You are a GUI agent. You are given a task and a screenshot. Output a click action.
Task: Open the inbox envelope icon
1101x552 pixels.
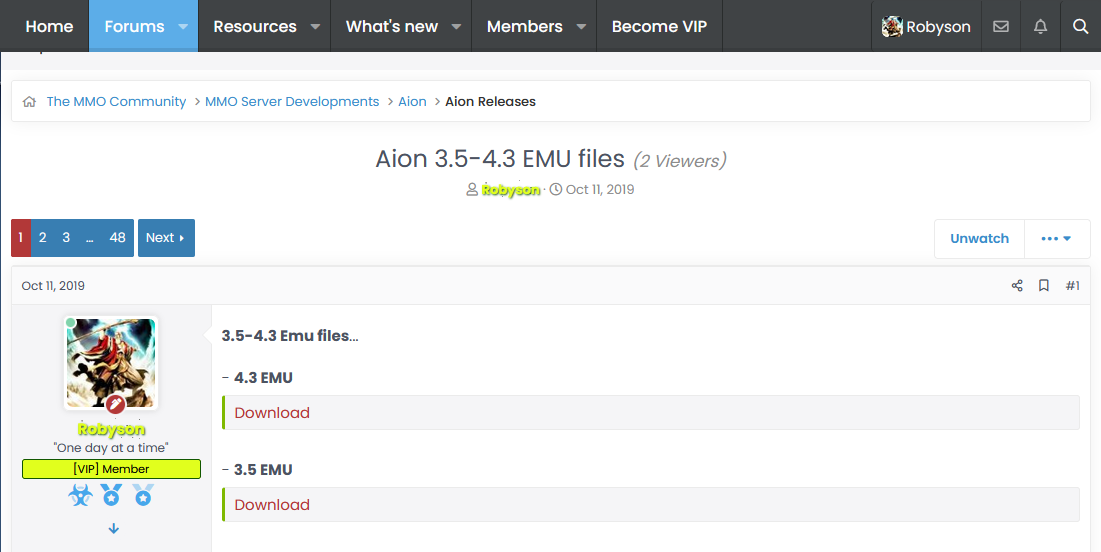(1001, 27)
